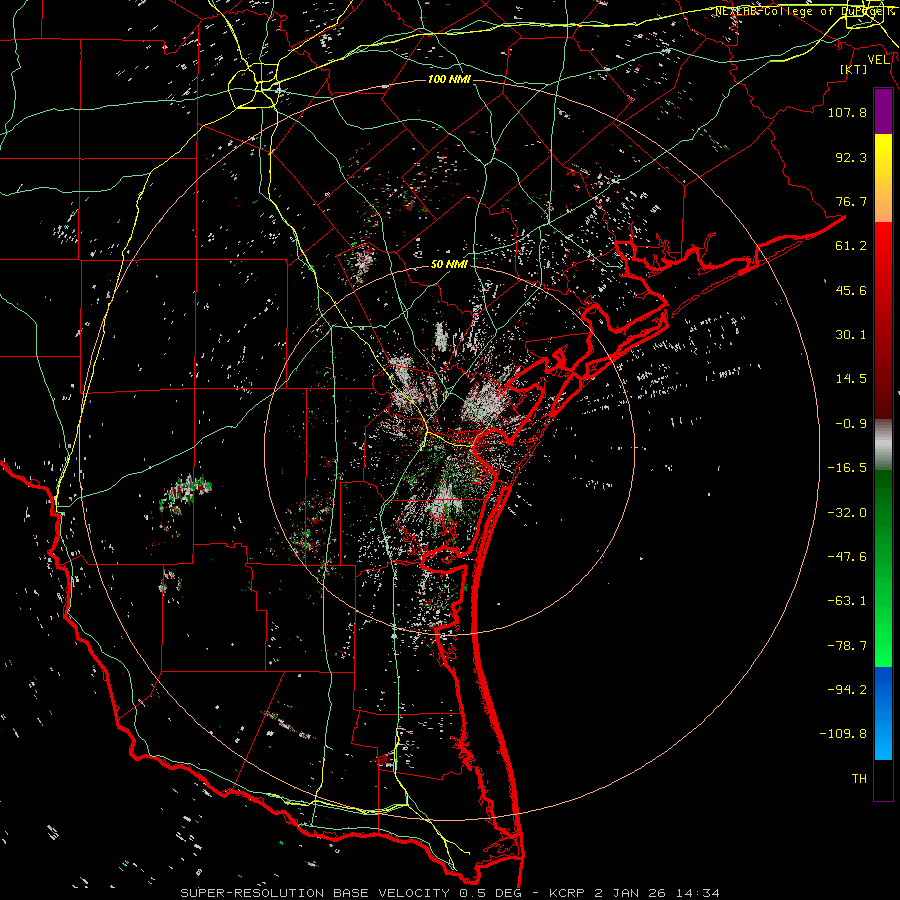Viewport: 900px width, 900px height.
Task: Click the -63.1 velocity scale value
Action: (847, 601)
